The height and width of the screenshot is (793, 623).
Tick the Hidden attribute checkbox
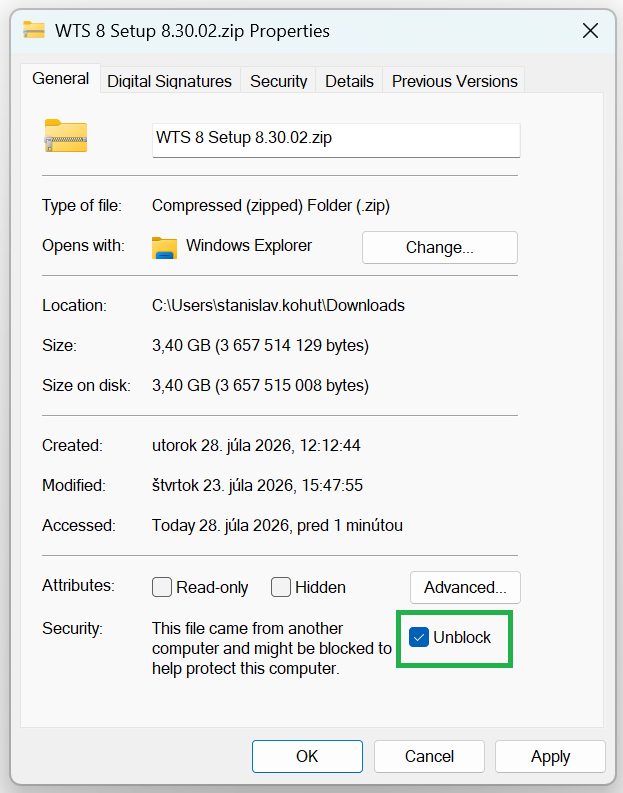[281, 587]
